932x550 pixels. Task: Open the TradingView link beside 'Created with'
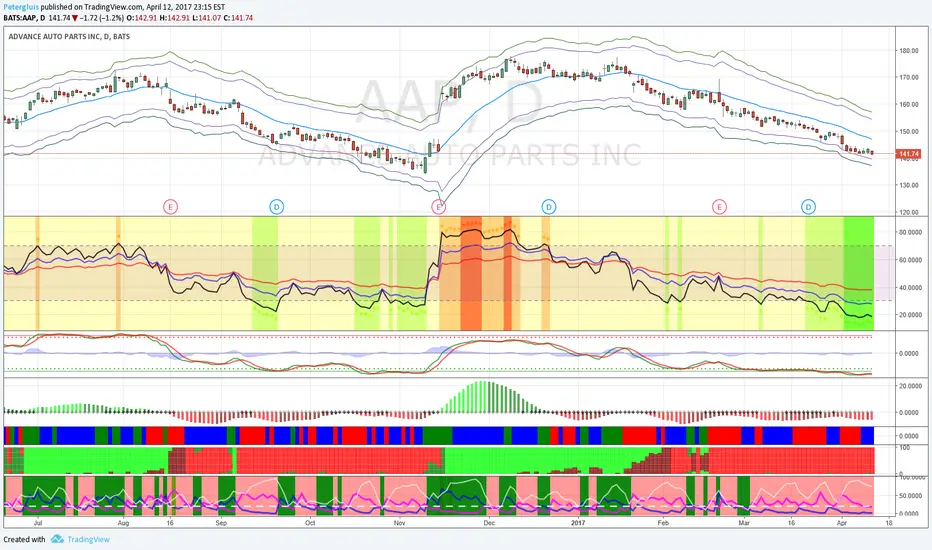click(88, 539)
